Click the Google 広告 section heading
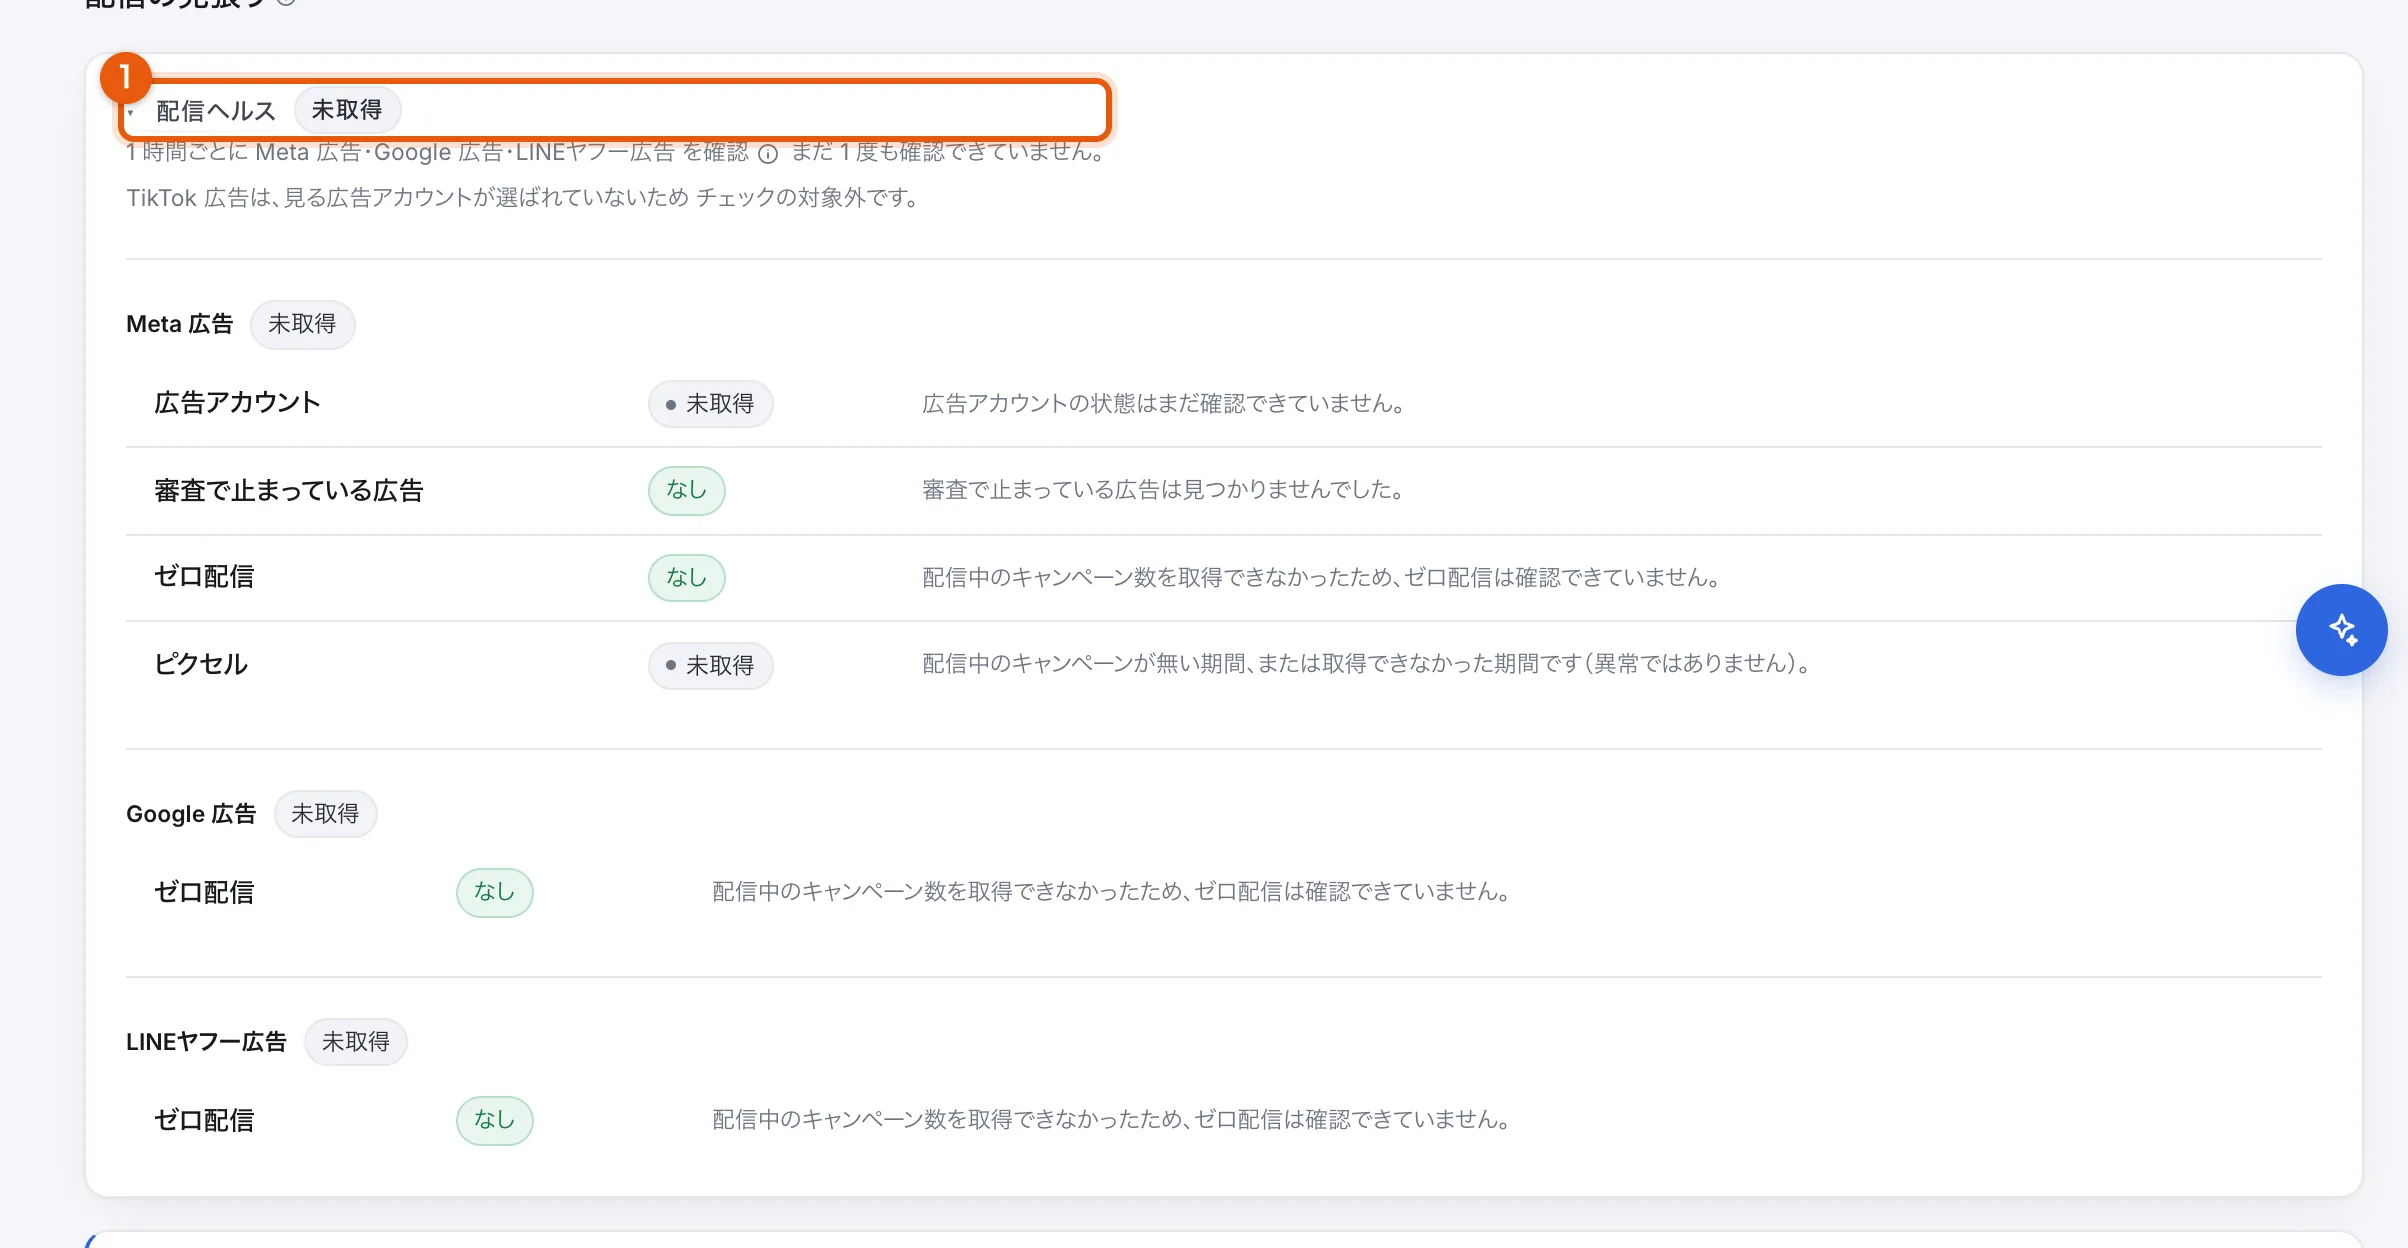The width and height of the screenshot is (2408, 1248). (x=191, y=814)
